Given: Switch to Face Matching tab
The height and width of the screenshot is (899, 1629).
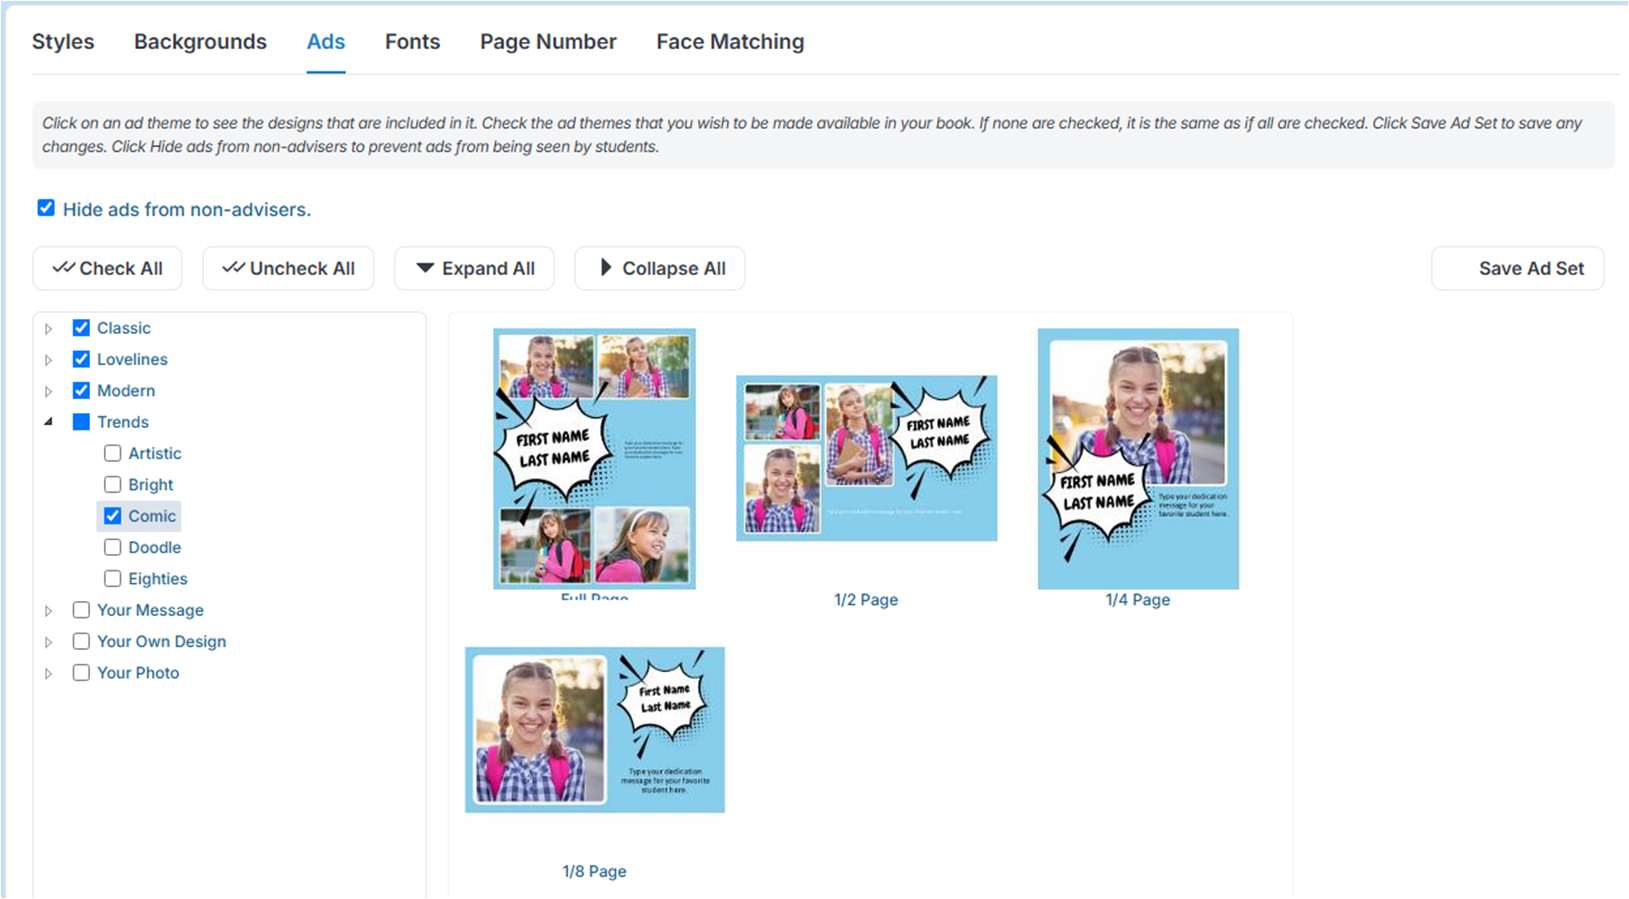Looking at the screenshot, I should tap(730, 42).
